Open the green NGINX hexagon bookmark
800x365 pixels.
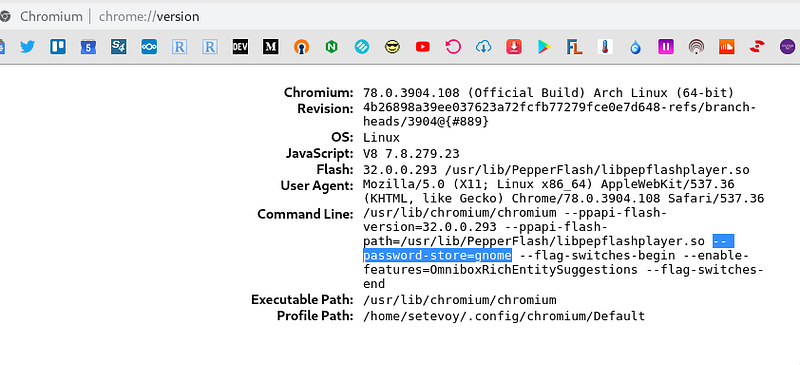coord(332,47)
